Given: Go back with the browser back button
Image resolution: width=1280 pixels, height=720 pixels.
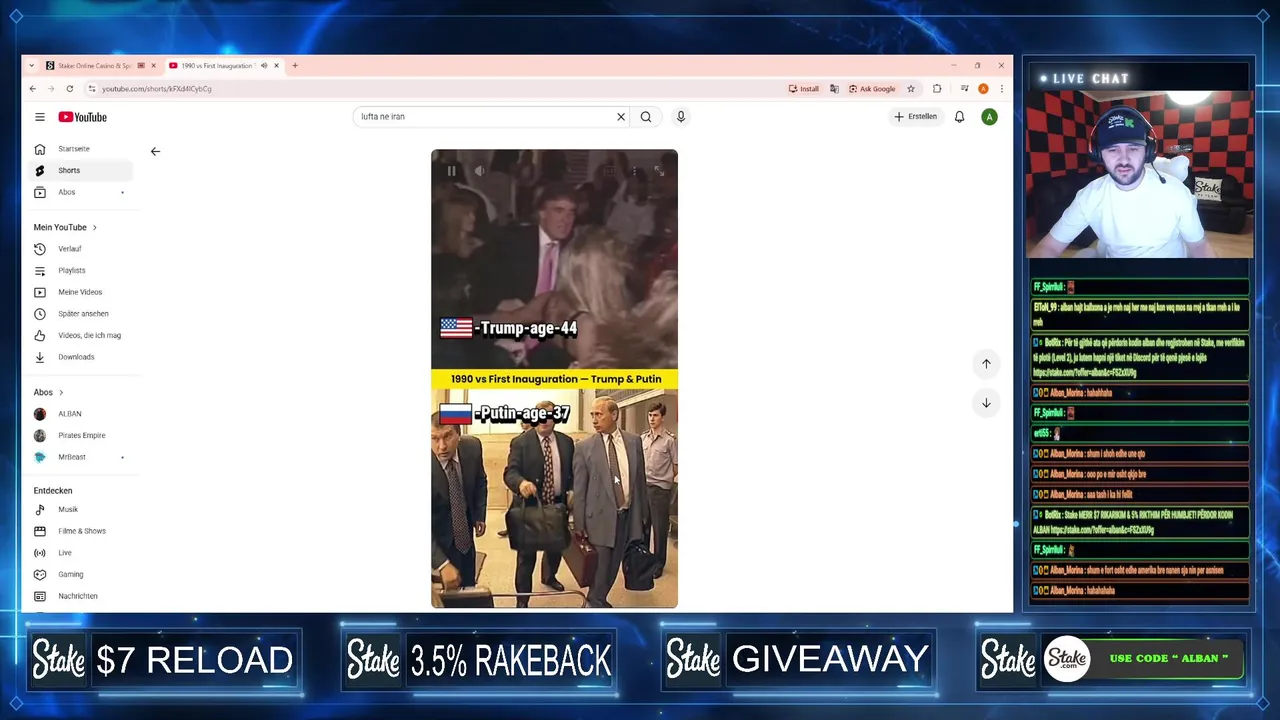Looking at the screenshot, I should [x=32, y=89].
